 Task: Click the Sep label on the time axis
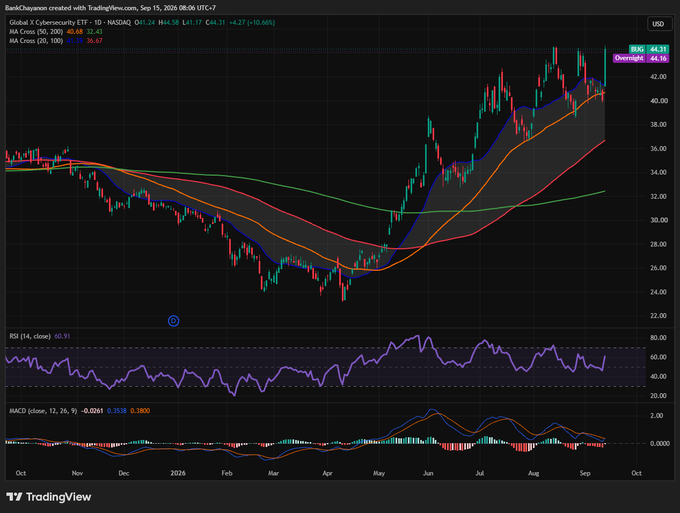pyautogui.click(x=585, y=473)
